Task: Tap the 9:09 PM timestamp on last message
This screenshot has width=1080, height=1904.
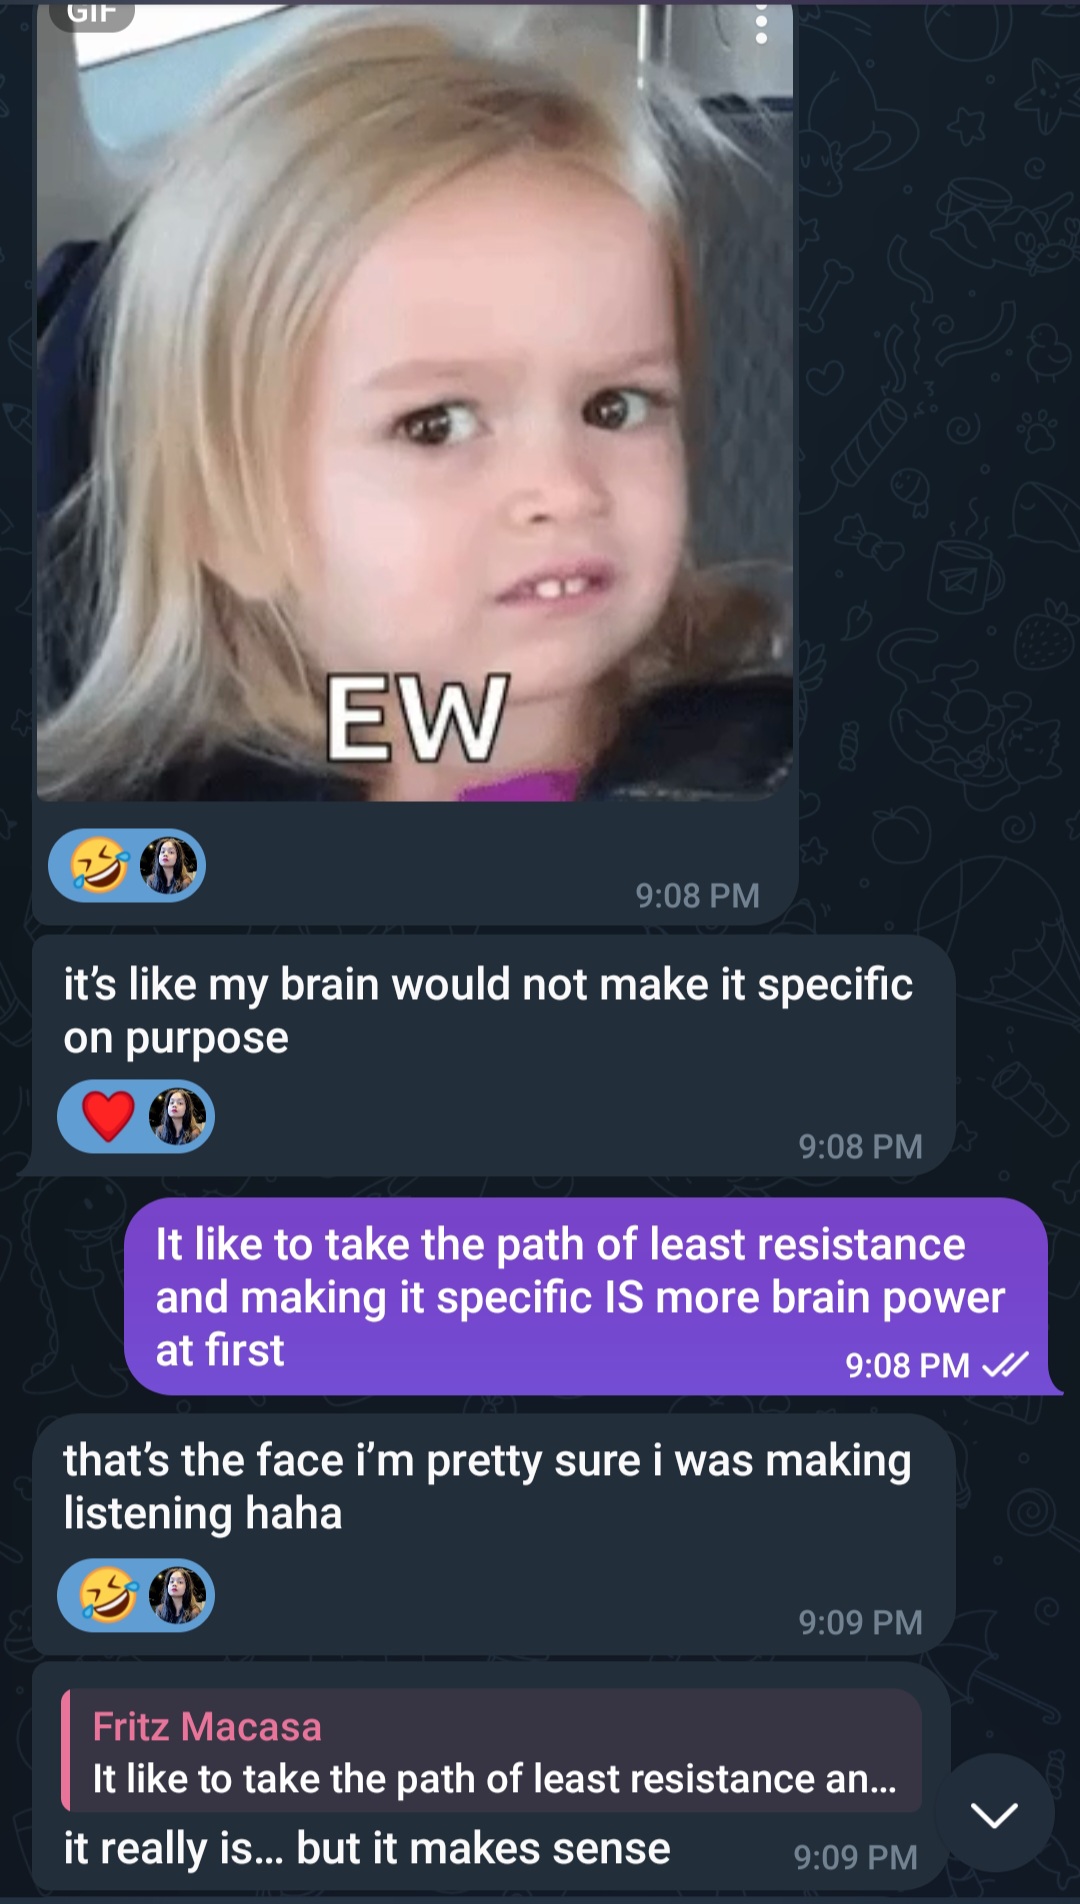Action: point(856,1857)
